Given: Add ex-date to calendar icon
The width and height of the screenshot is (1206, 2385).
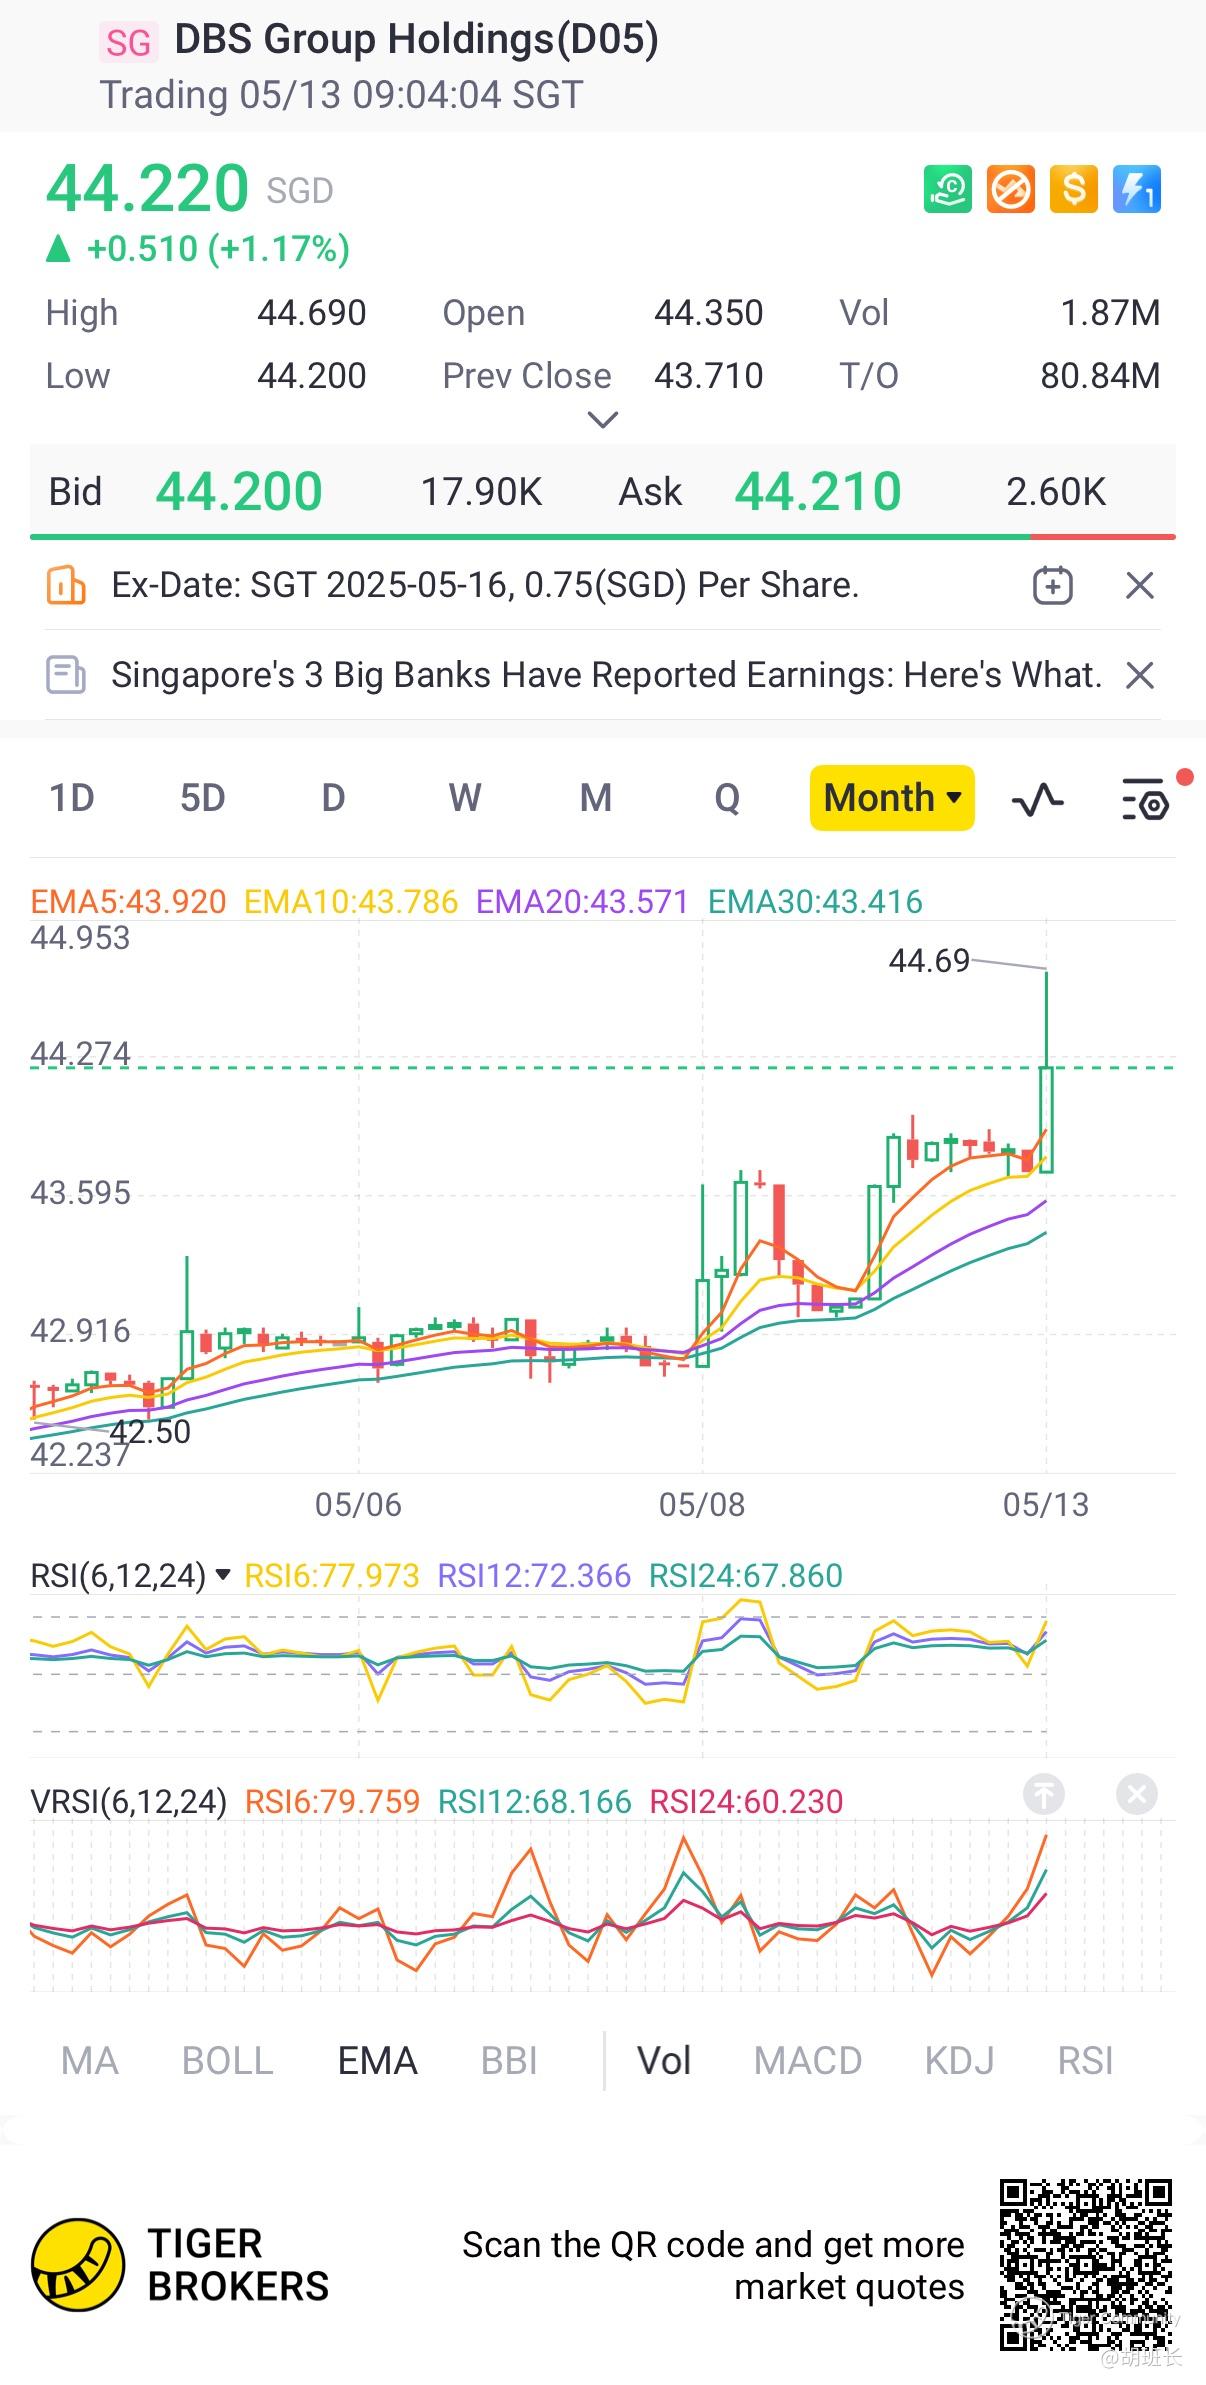Looking at the screenshot, I should pyautogui.click(x=1052, y=585).
